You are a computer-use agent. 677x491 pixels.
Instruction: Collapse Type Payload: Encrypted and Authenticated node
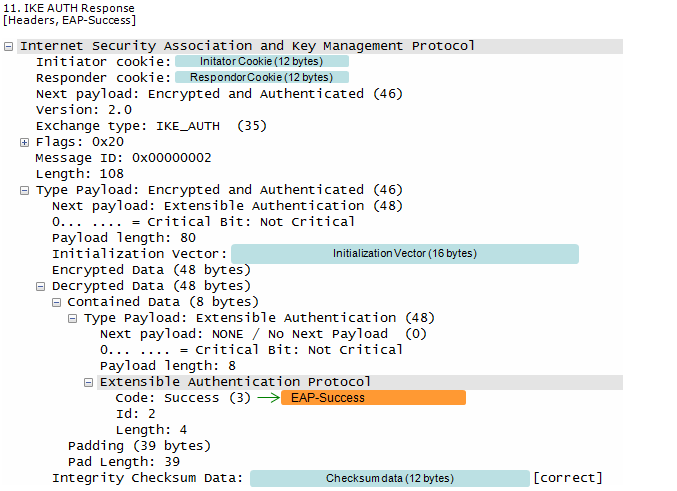25,190
